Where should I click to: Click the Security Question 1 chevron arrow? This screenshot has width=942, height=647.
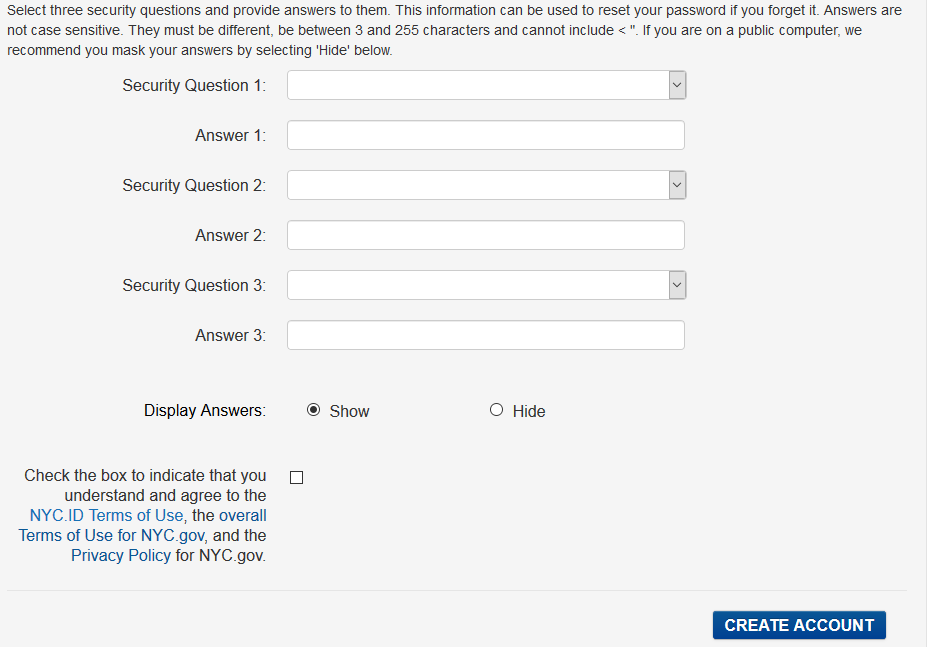[x=677, y=85]
